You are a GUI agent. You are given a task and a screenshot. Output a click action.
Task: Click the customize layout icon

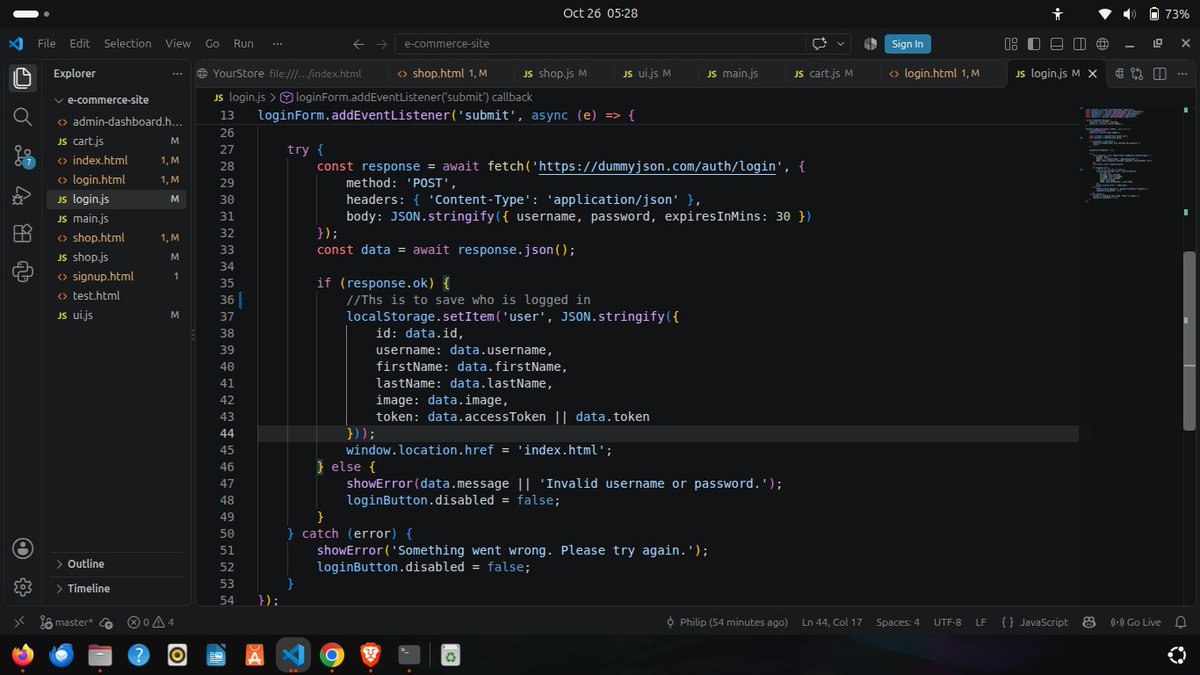point(1010,44)
